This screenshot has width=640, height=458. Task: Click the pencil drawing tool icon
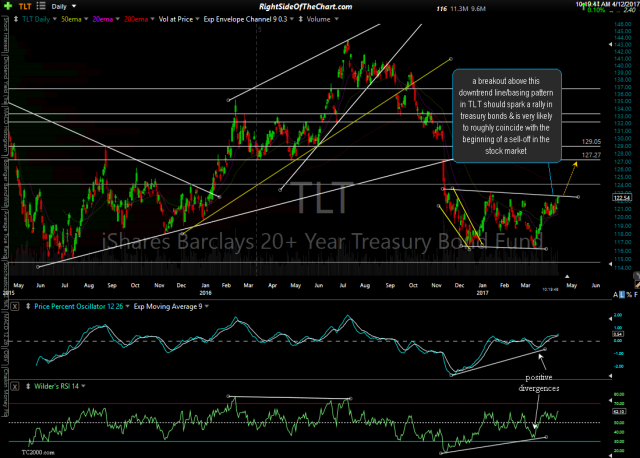[x=636, y=285]
